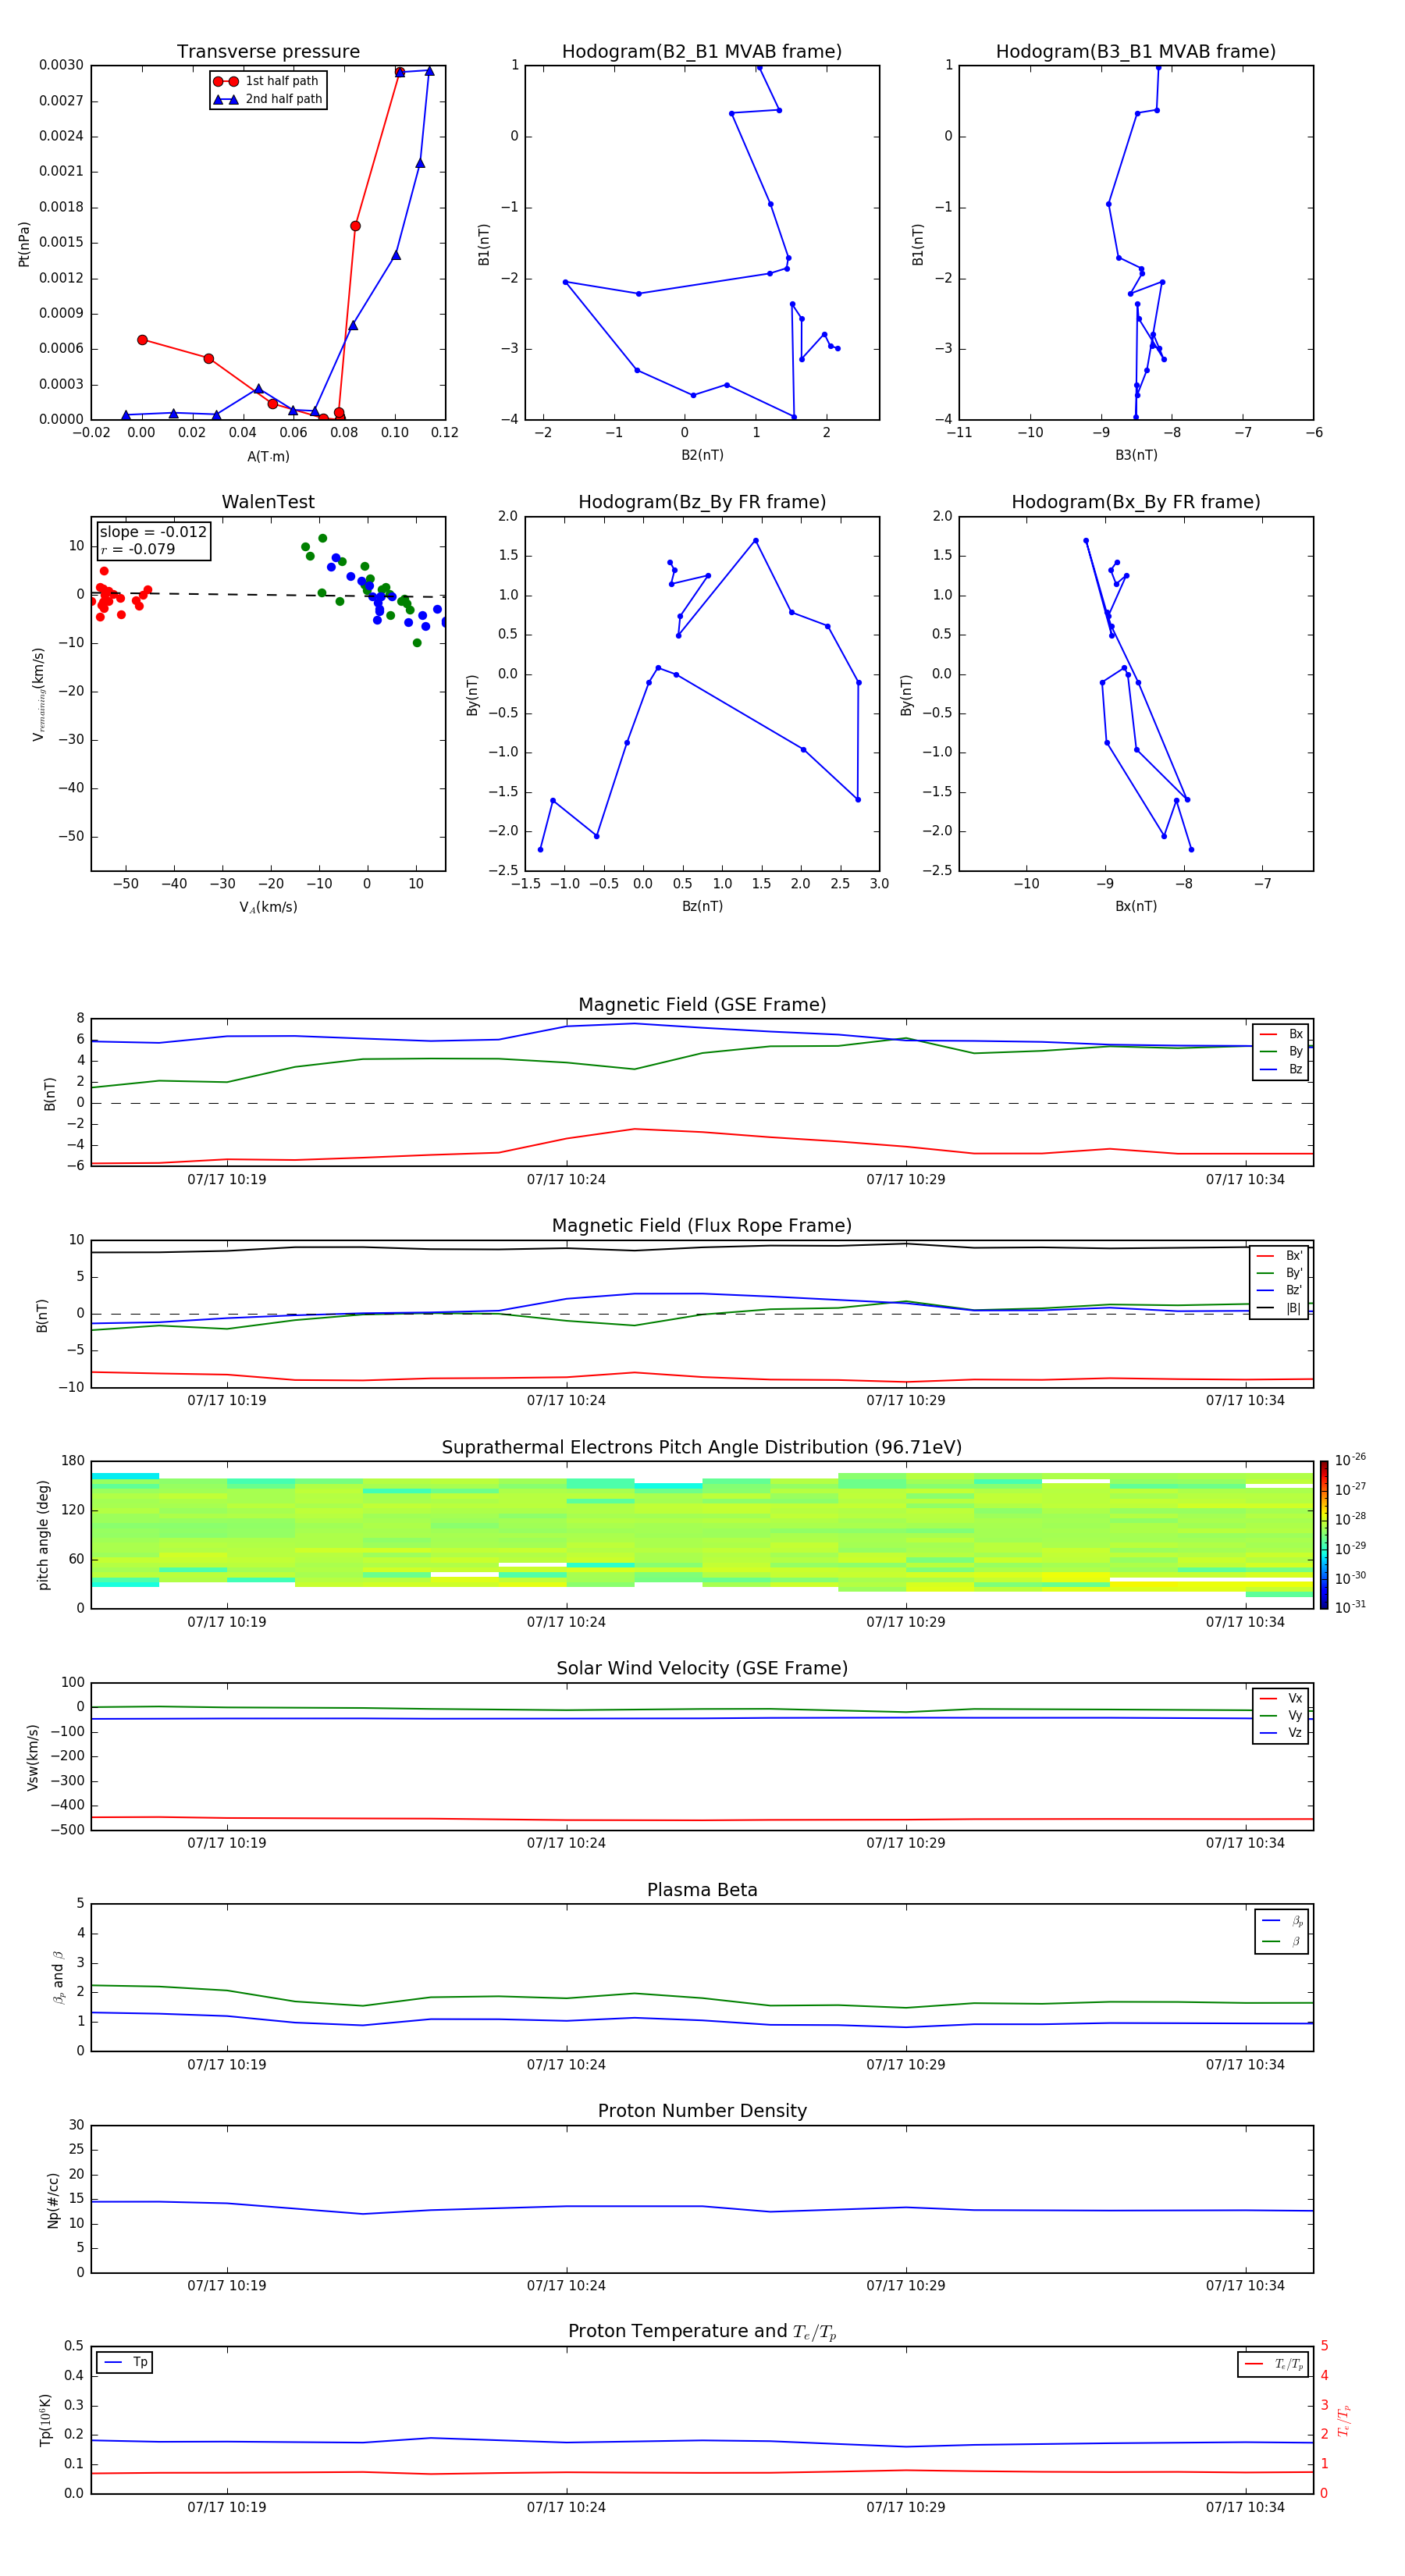Viewport: 1405px width, 2576px height.
Task: Select the "r = -0.079" annotation text
Action: pos(137,549)
